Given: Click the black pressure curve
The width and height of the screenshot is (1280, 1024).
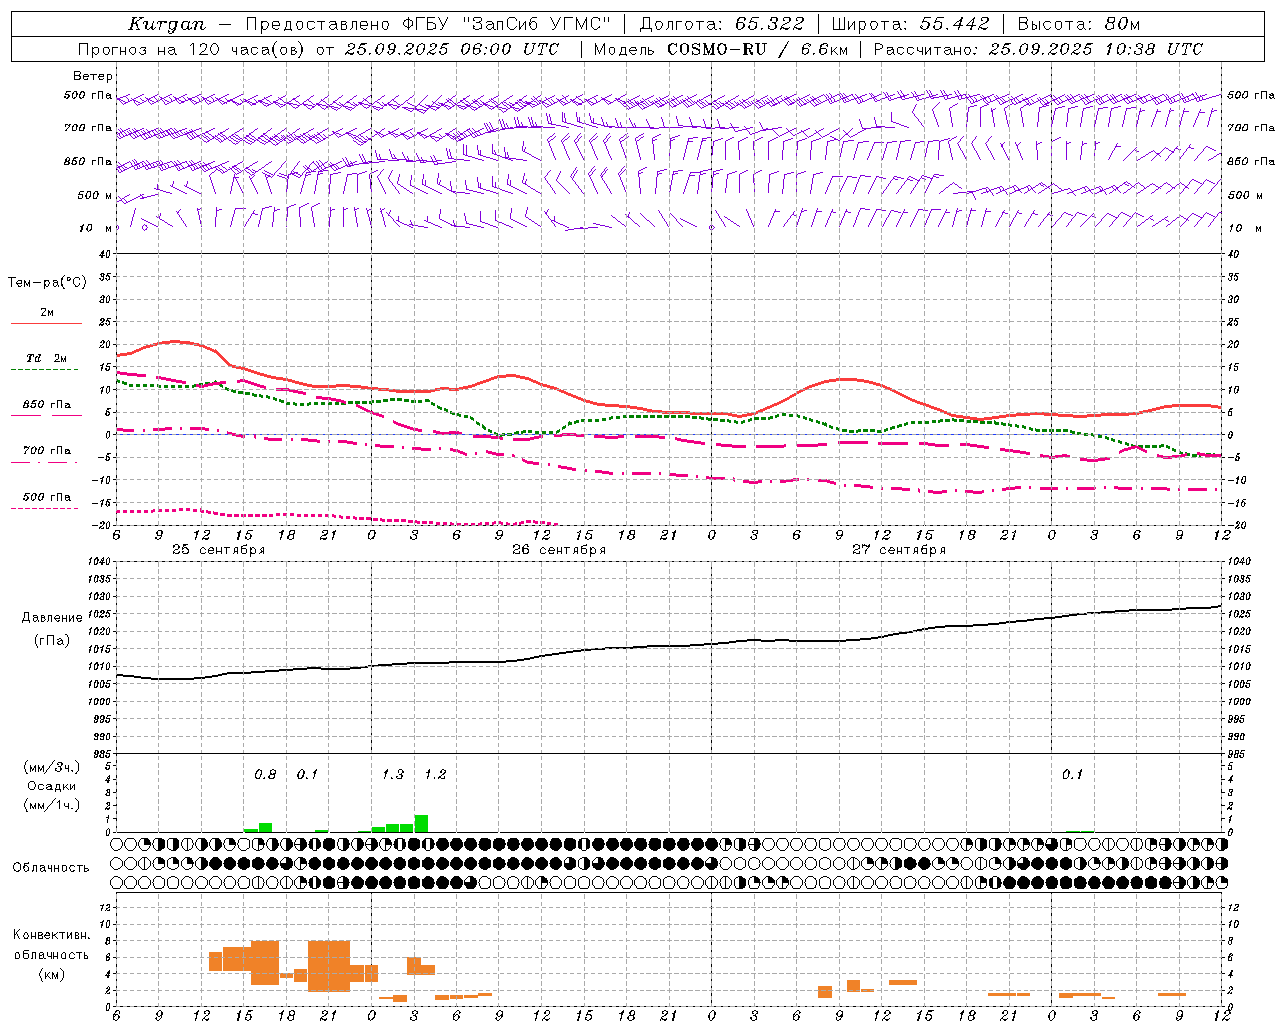Looking at the screenshot, I should coord(669,646).
